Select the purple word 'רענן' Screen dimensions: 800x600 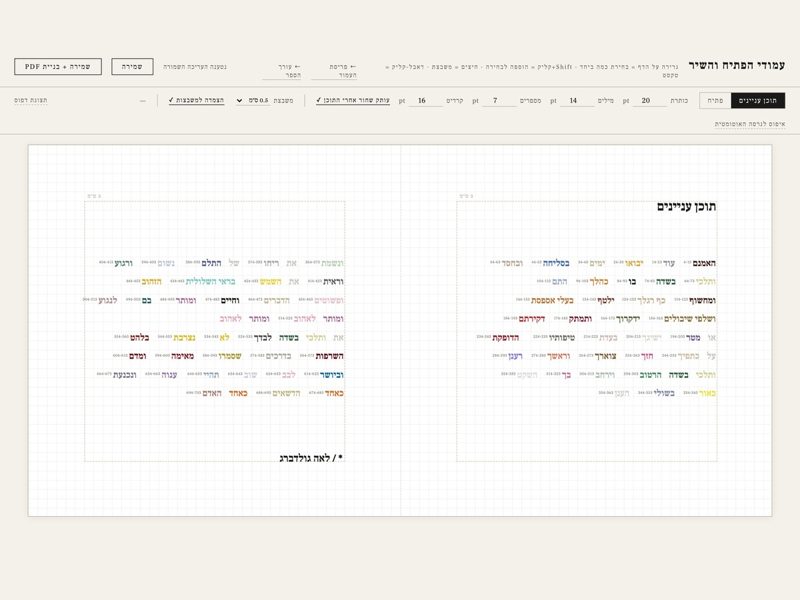(x=515, y=356)
